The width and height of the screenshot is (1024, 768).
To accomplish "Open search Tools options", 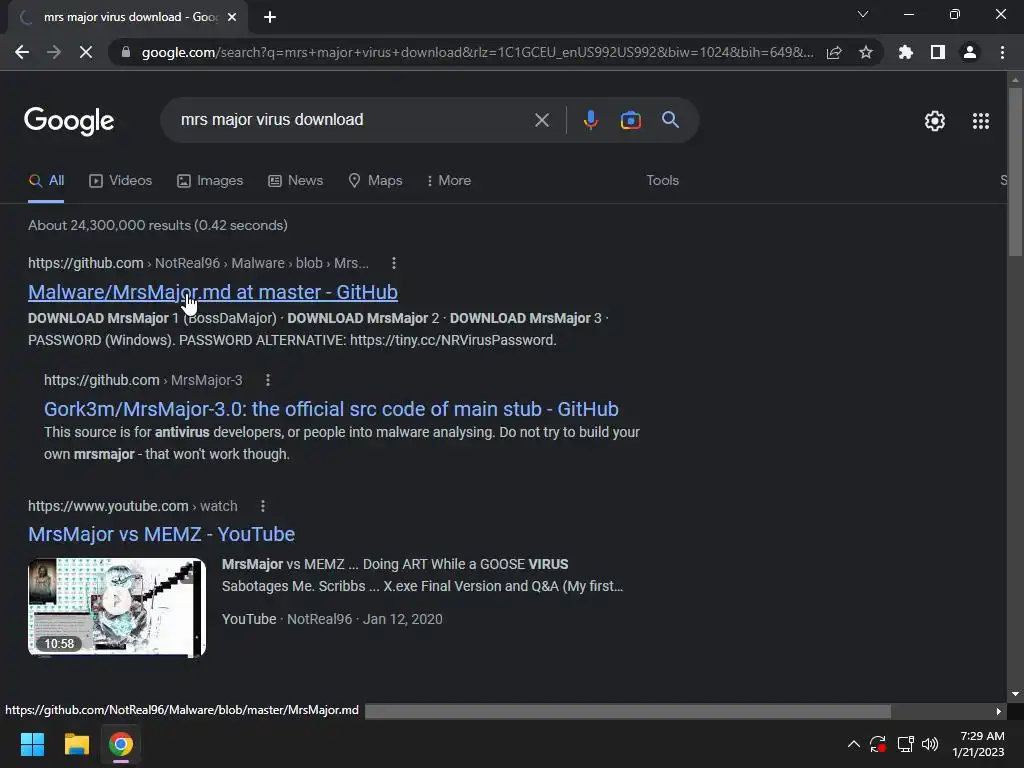I will [x=662, y=181].
